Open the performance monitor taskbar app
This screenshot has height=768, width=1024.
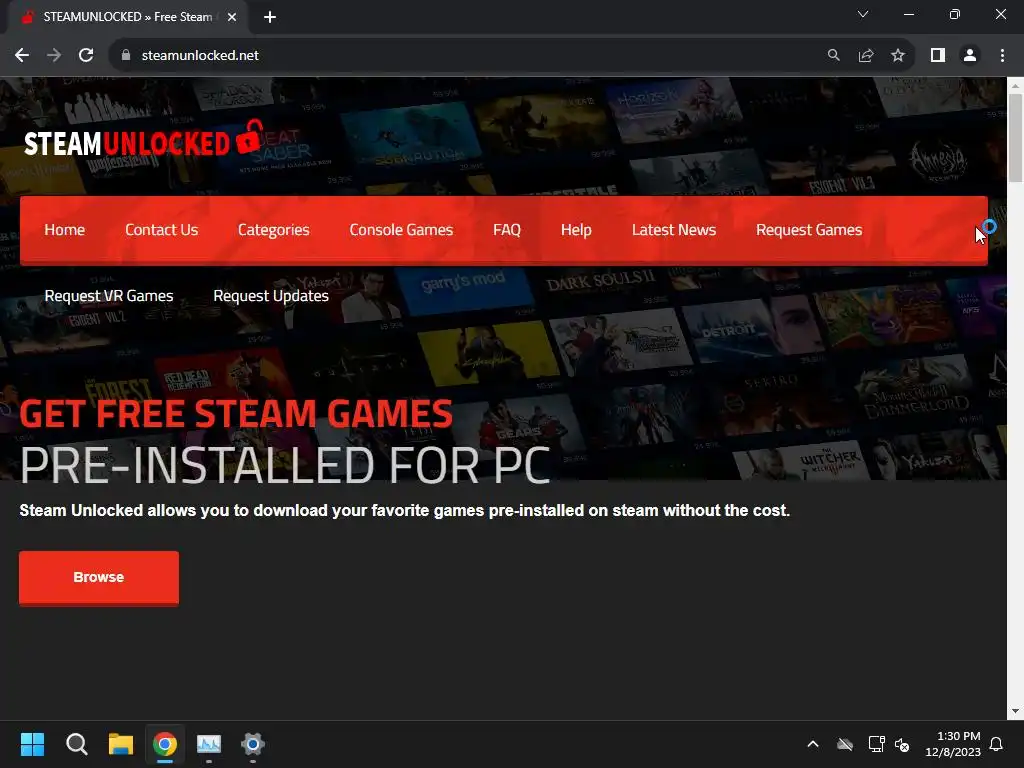click(x=209, y=744)
